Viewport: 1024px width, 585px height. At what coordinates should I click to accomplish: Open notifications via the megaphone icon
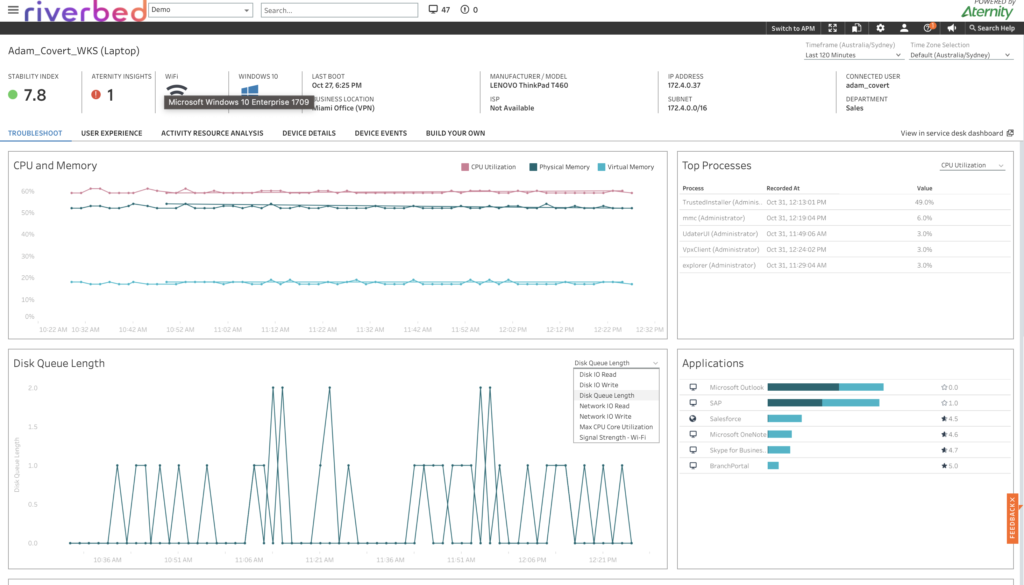point(954,28)
